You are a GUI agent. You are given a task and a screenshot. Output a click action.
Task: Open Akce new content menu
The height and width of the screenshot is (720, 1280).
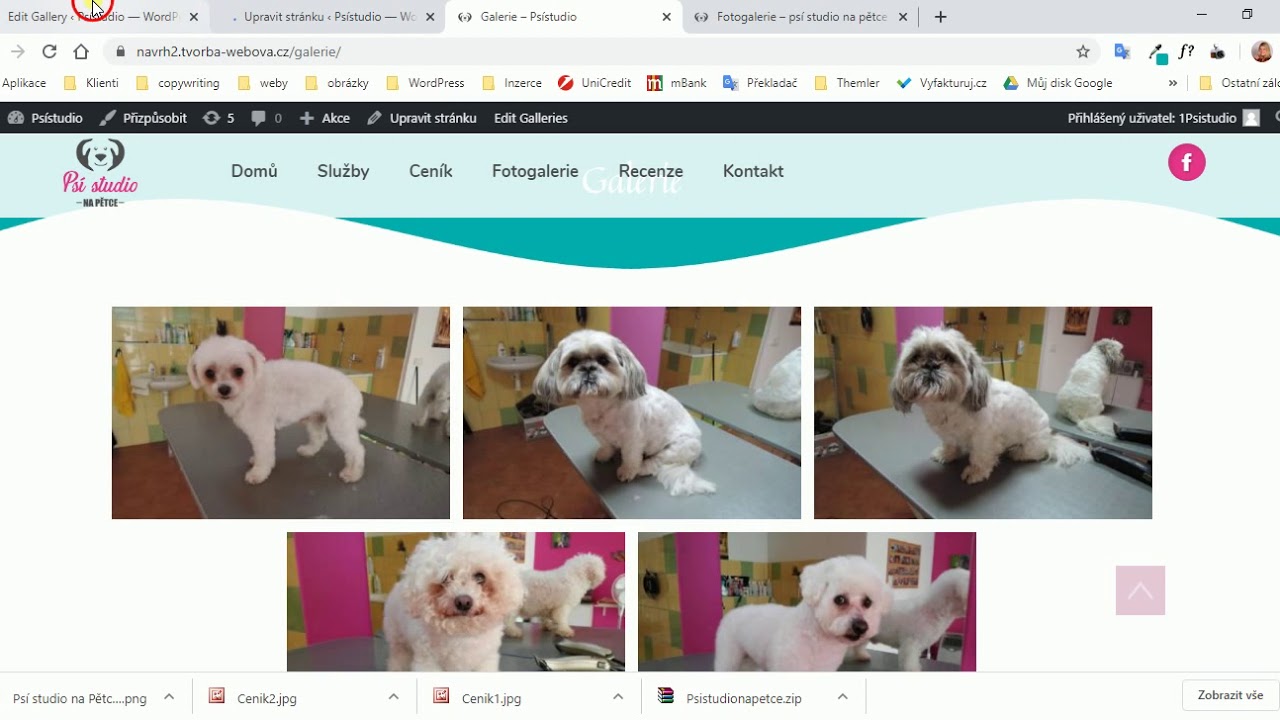[325, 118]
